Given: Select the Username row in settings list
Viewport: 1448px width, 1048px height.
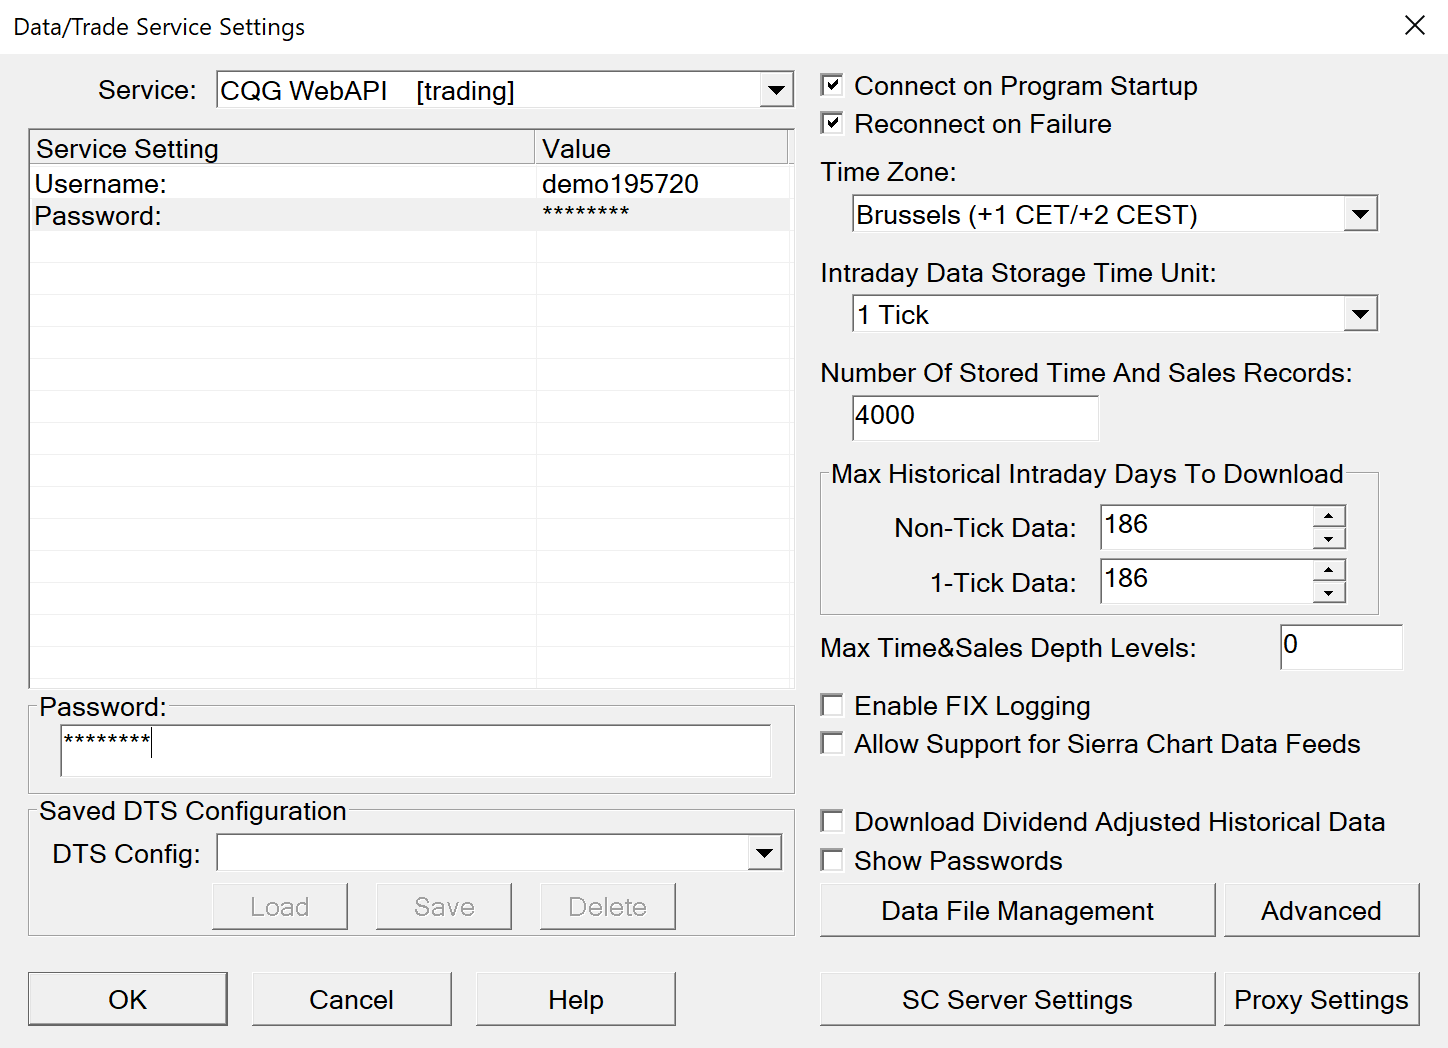Looking at the screenshot, I should coord(300,184).
